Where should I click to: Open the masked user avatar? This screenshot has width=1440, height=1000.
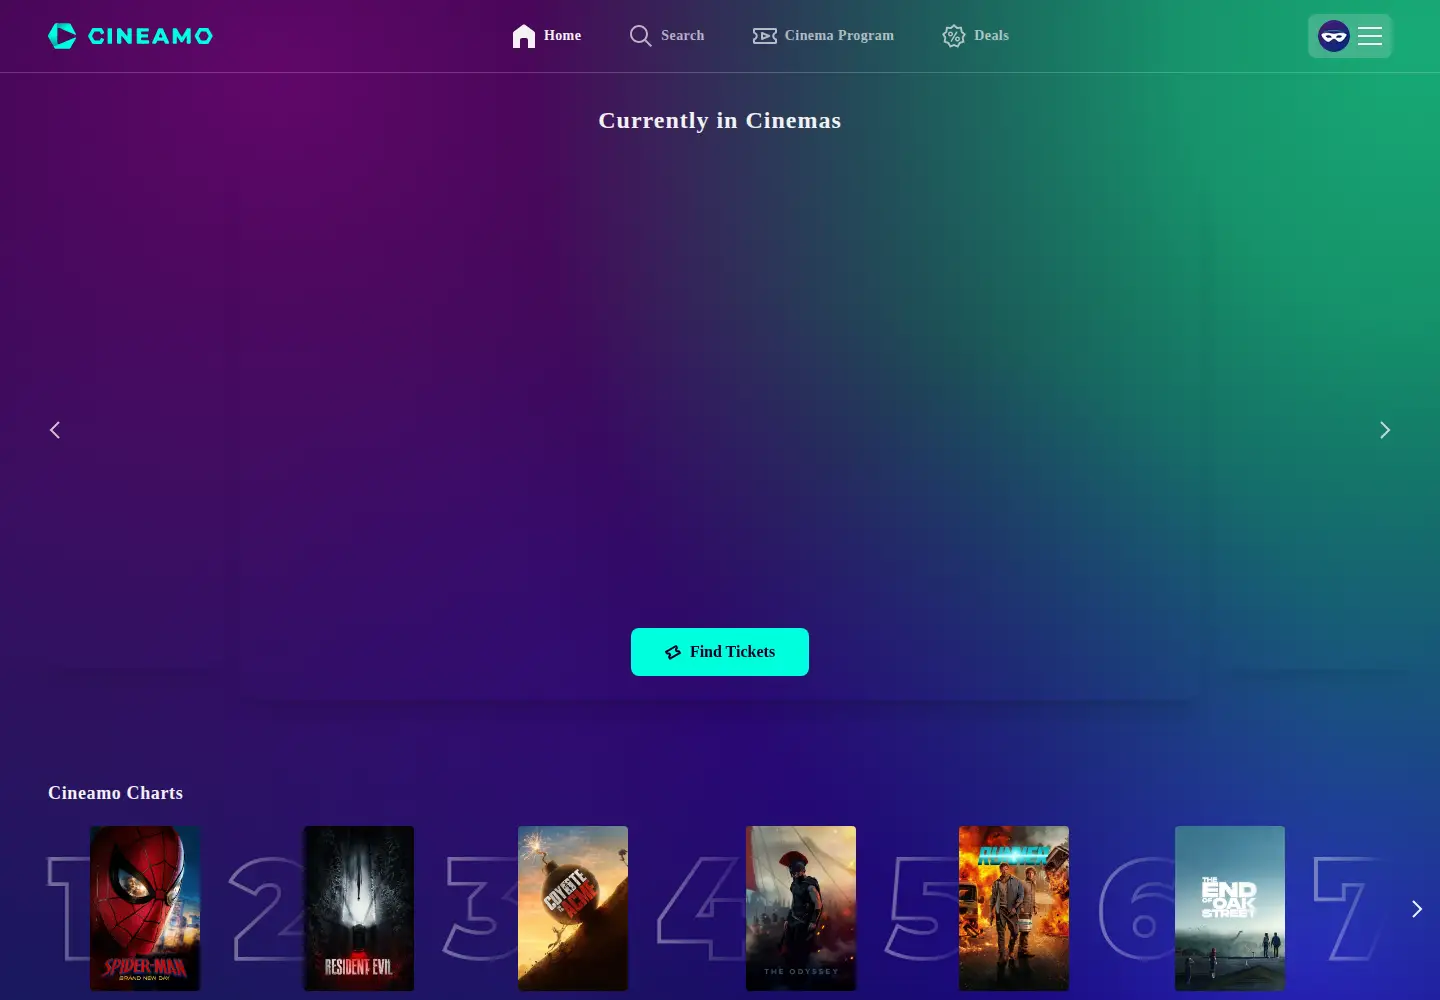[x=1334, y=36]
